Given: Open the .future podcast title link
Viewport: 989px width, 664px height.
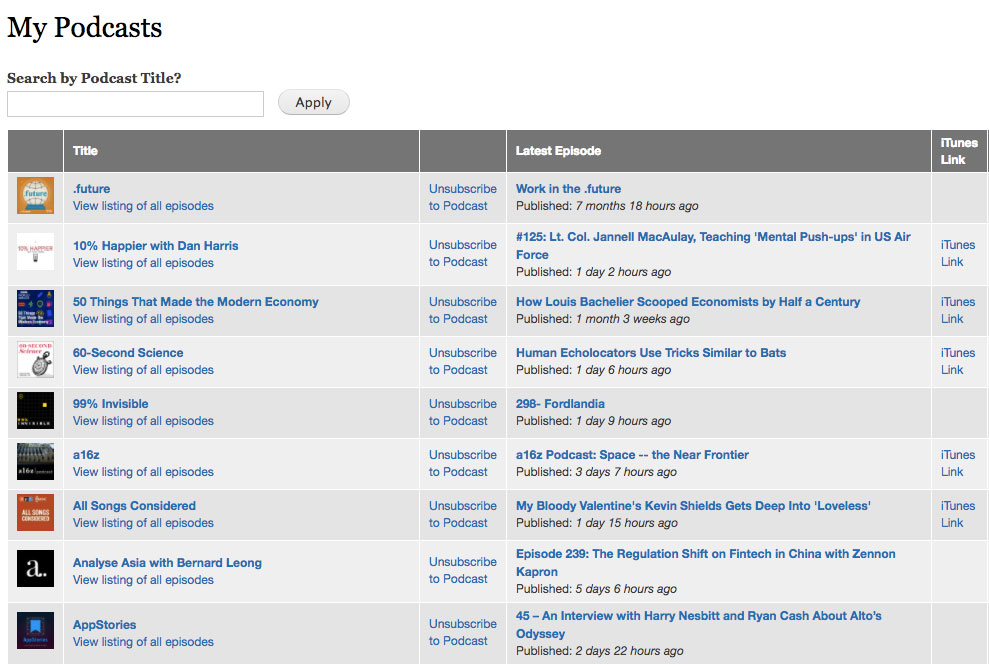Looking at the screenshot, I should coord(91,189).
